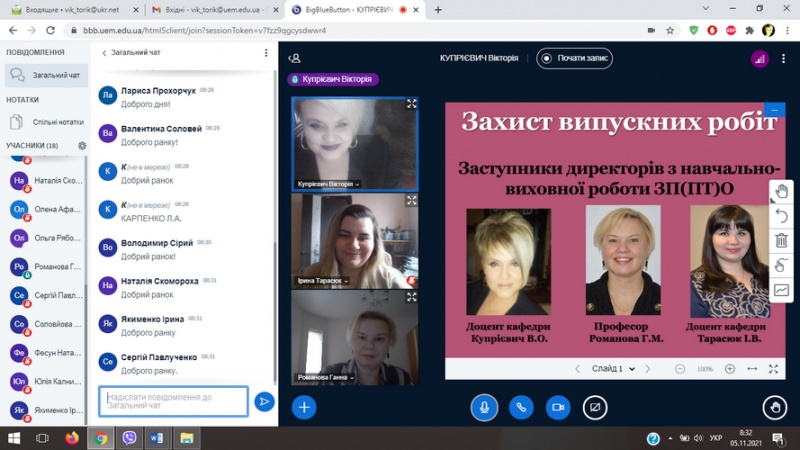Open Word from the taskbar
This screenshot has height=450, width=800.
pos(157,438)
